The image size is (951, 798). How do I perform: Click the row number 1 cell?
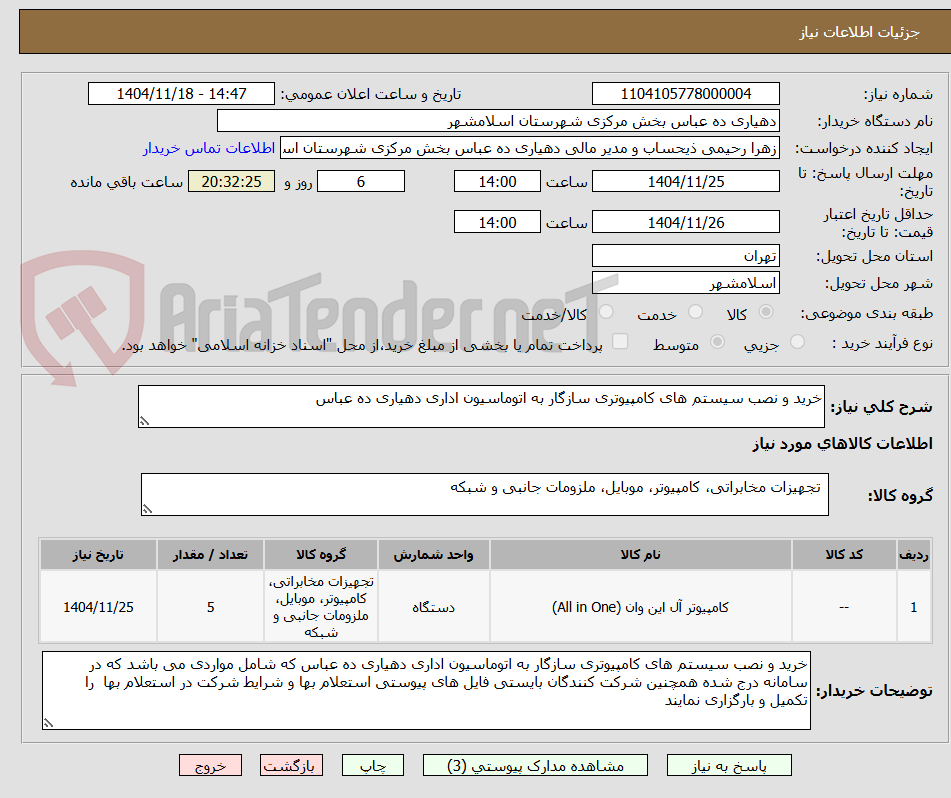(x=914, y=607)
